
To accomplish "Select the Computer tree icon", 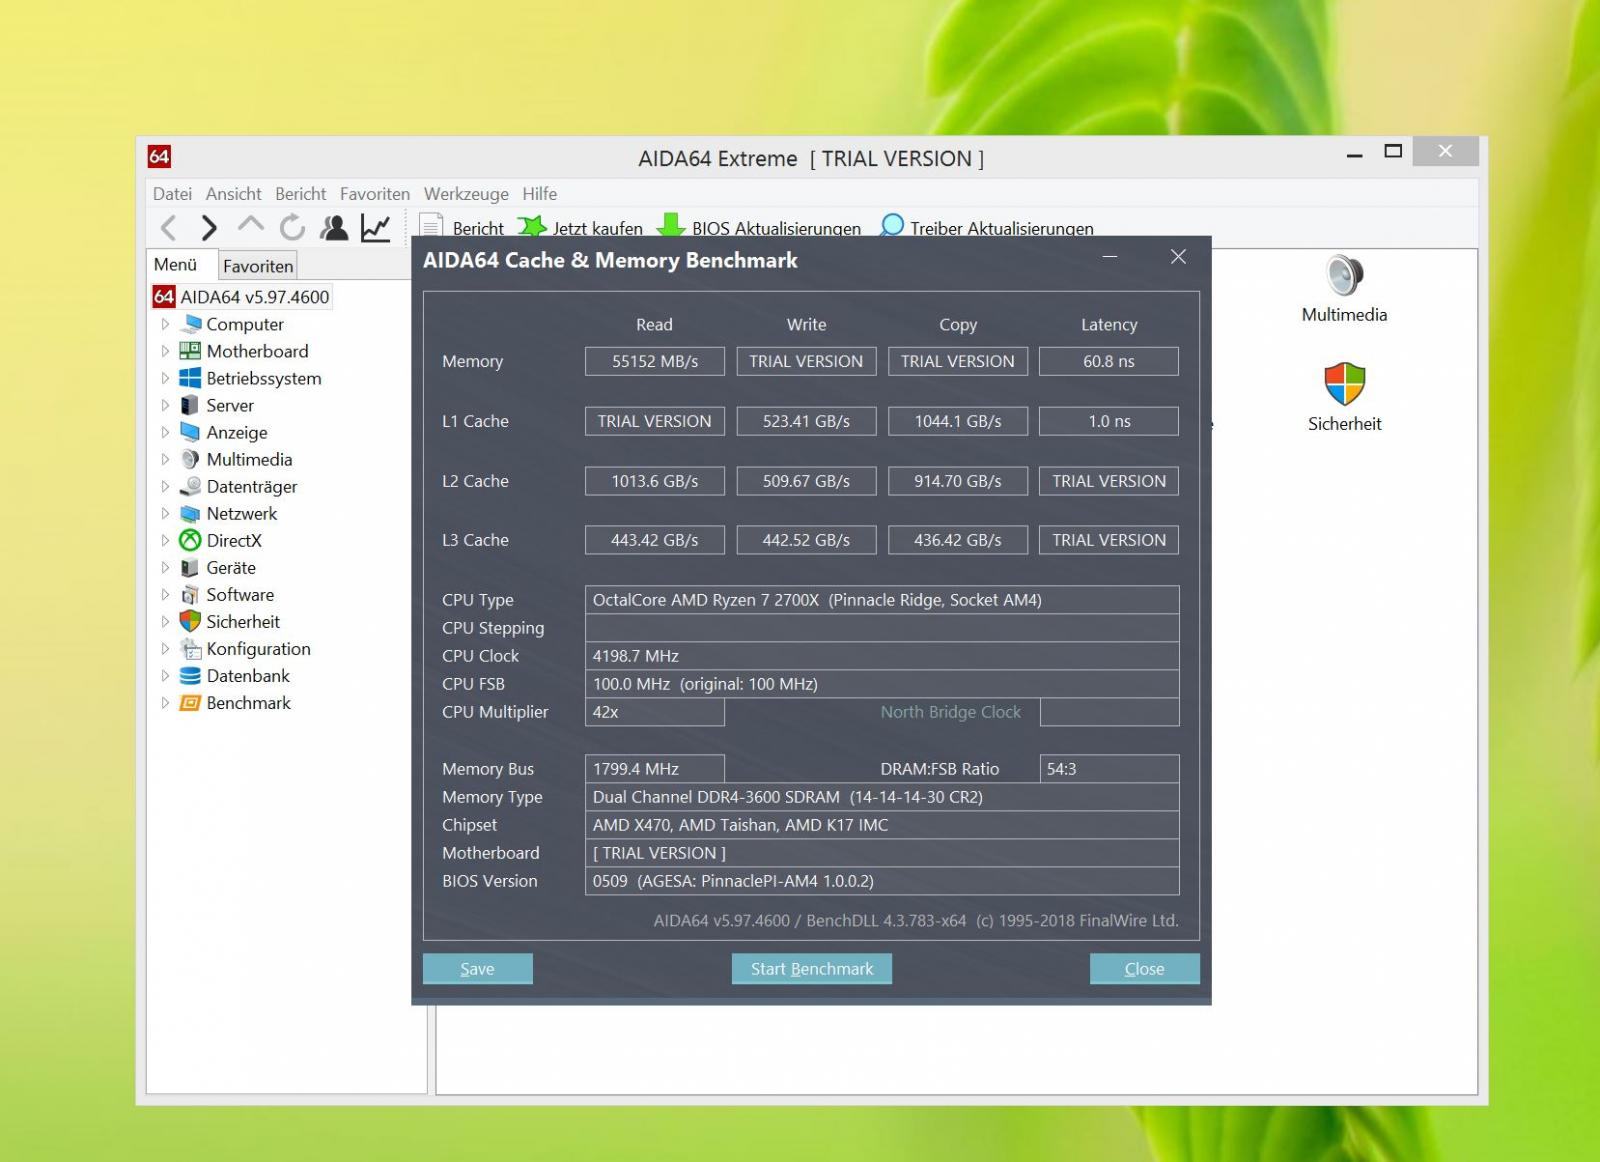I will (x=191, y=324).
